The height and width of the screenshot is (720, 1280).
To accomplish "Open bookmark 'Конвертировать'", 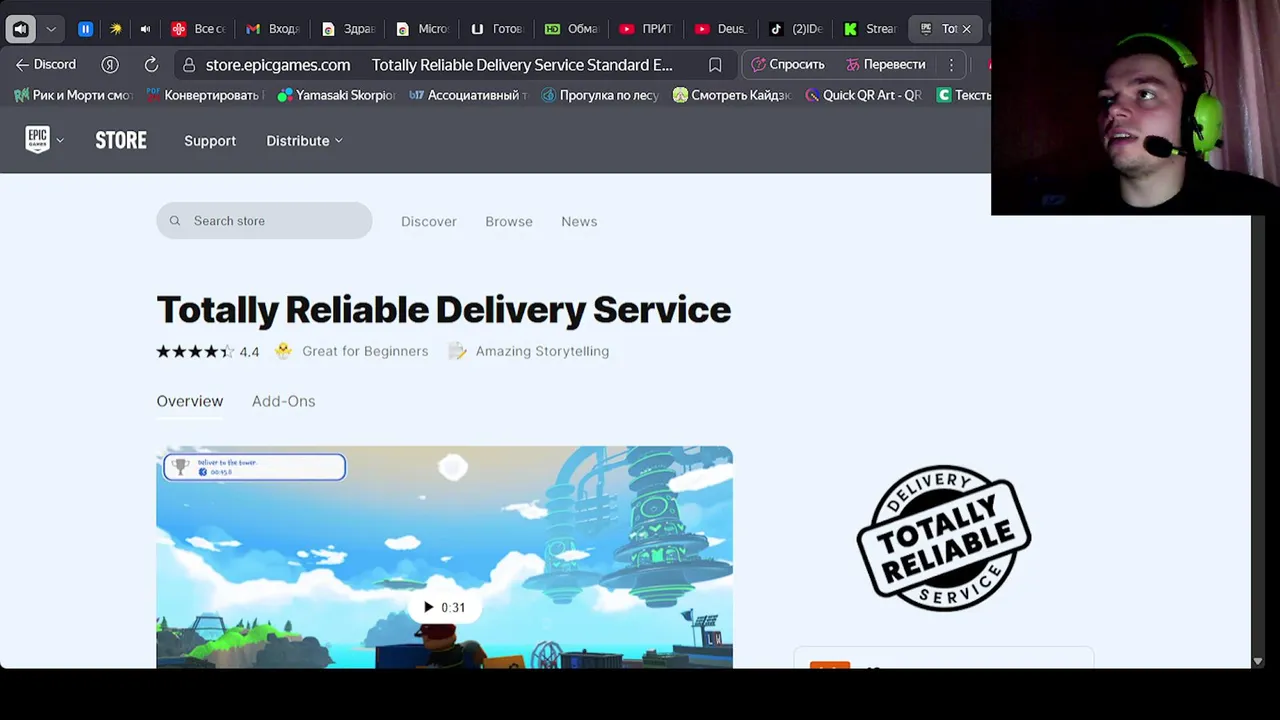I will [203, 95].
